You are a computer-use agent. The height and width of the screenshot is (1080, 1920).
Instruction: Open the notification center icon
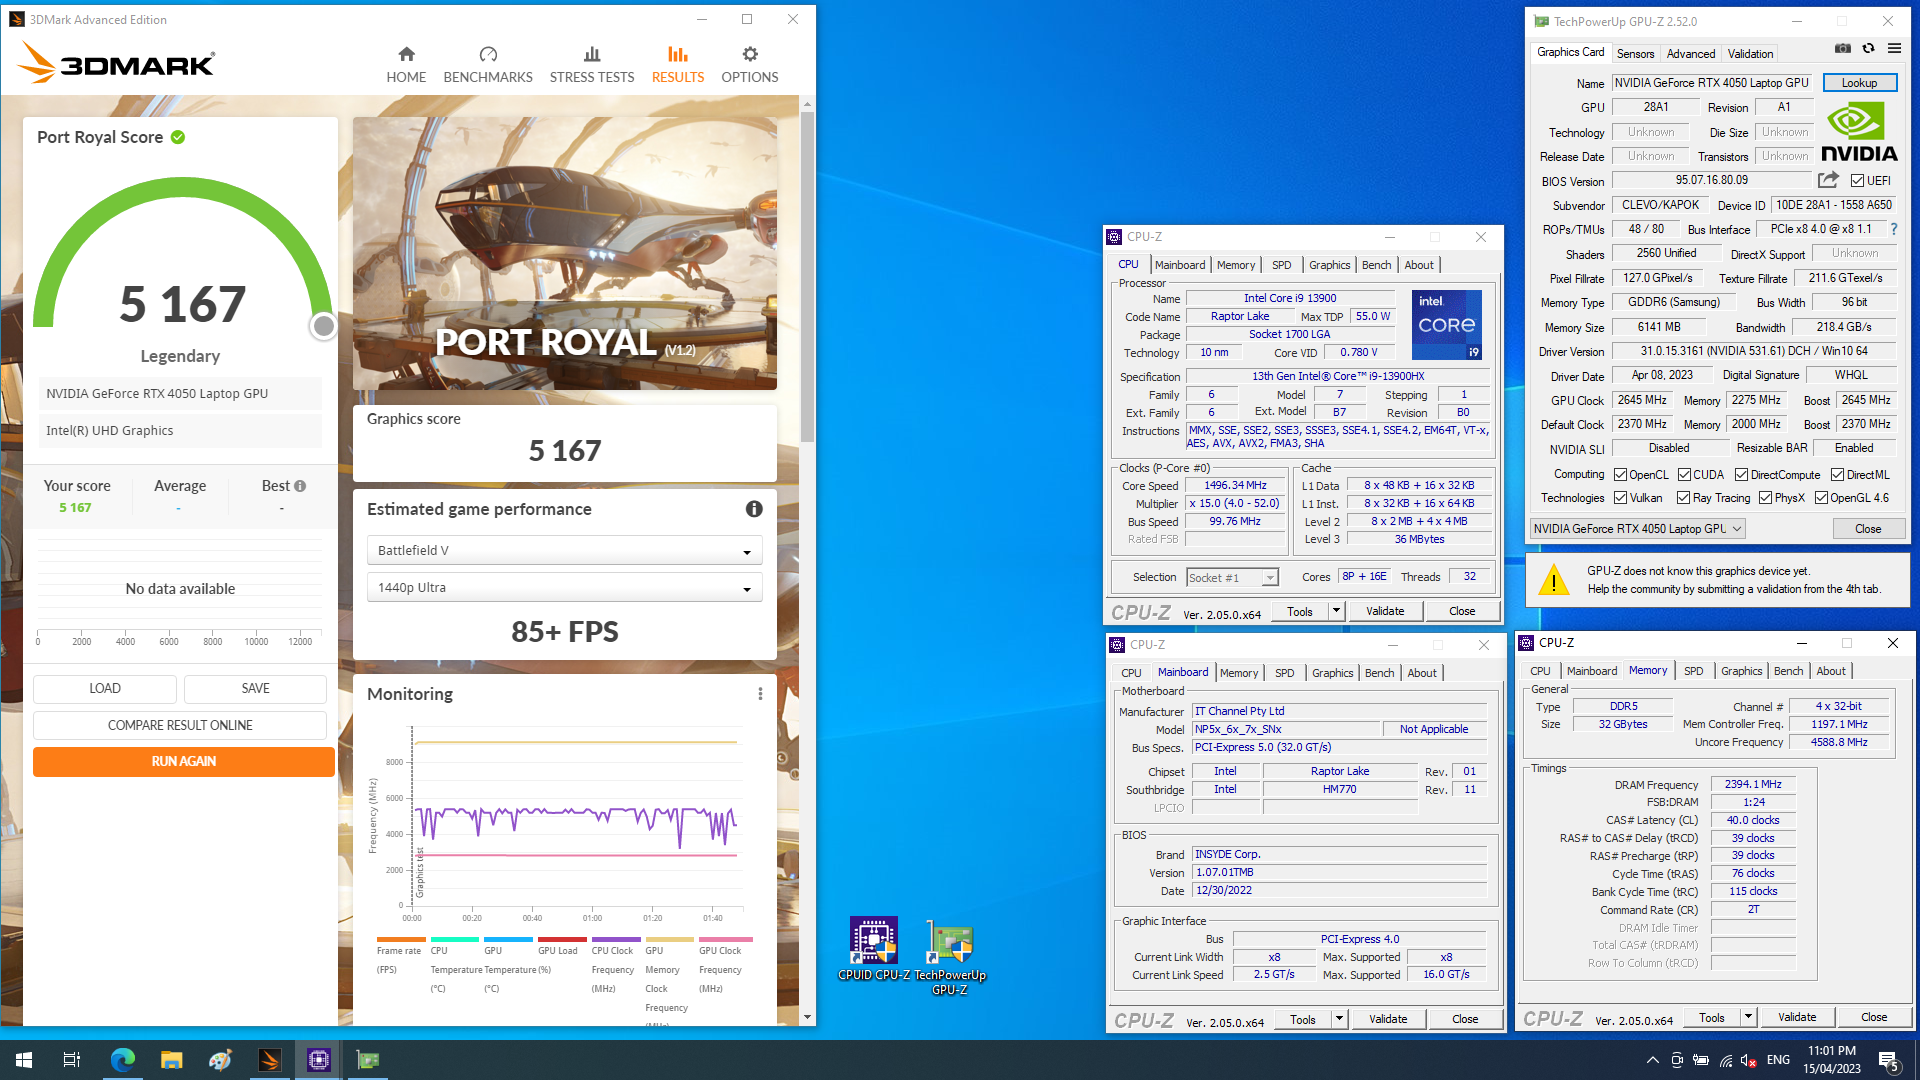pos(1889,1061)
